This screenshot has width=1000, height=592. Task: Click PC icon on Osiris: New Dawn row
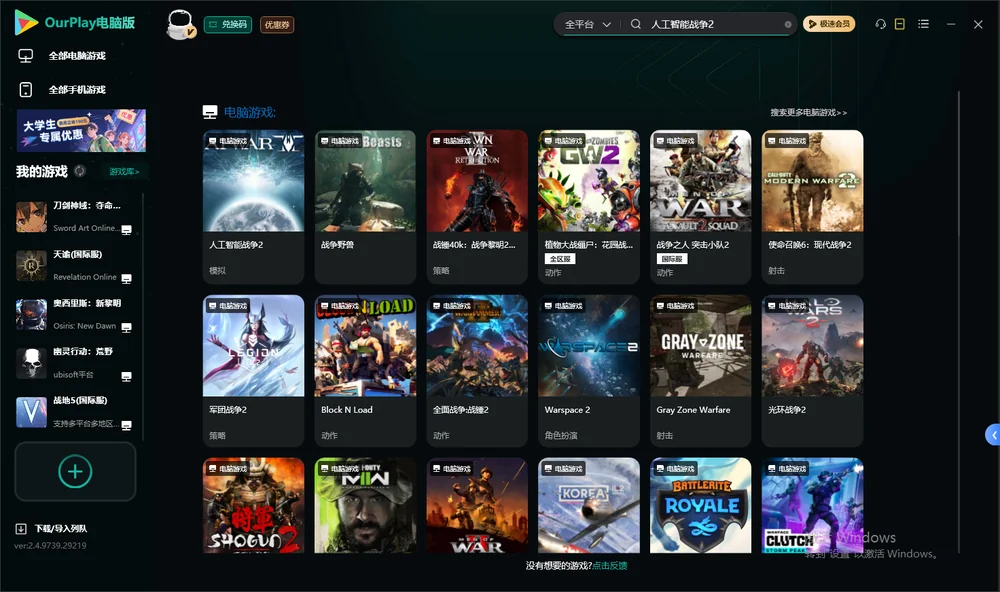click(126, 327)
